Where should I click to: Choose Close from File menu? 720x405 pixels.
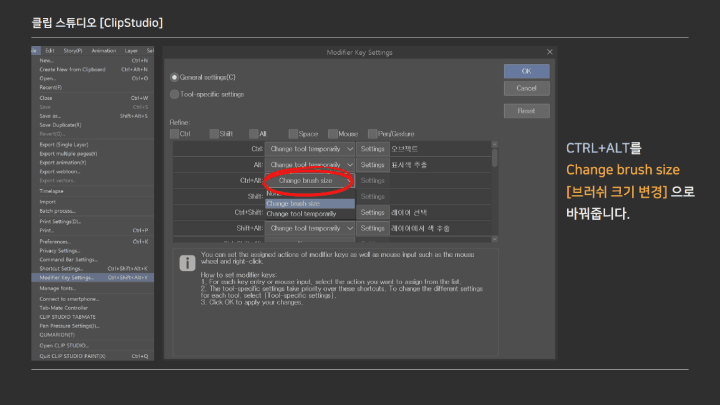(x=93, y=98)
